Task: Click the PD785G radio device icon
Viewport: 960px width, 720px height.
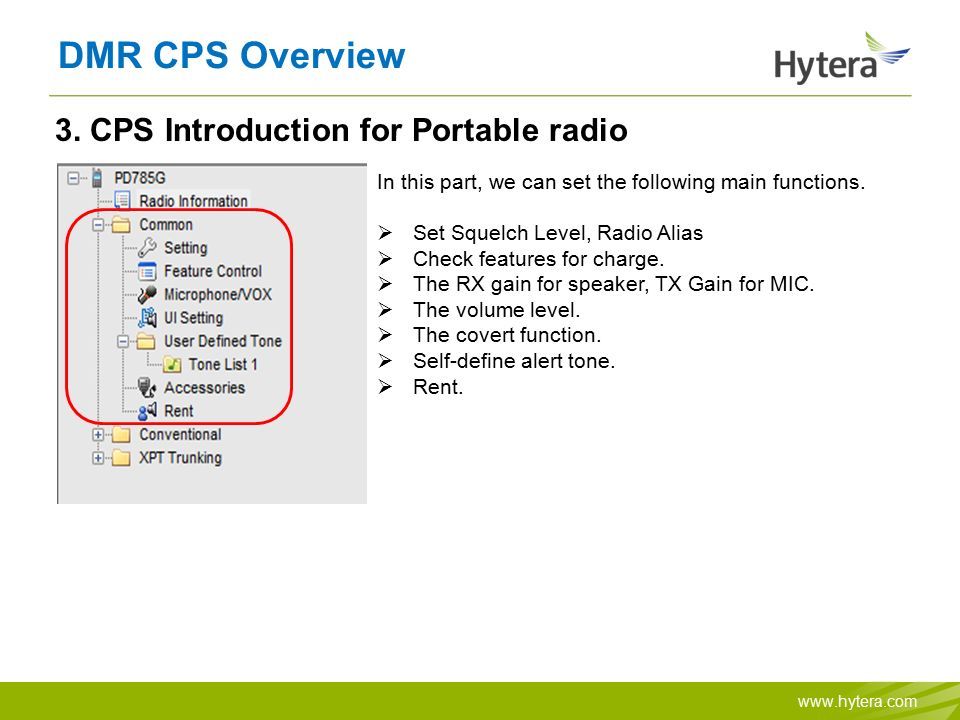Action: pyautogui.click(x=97, y=178)
